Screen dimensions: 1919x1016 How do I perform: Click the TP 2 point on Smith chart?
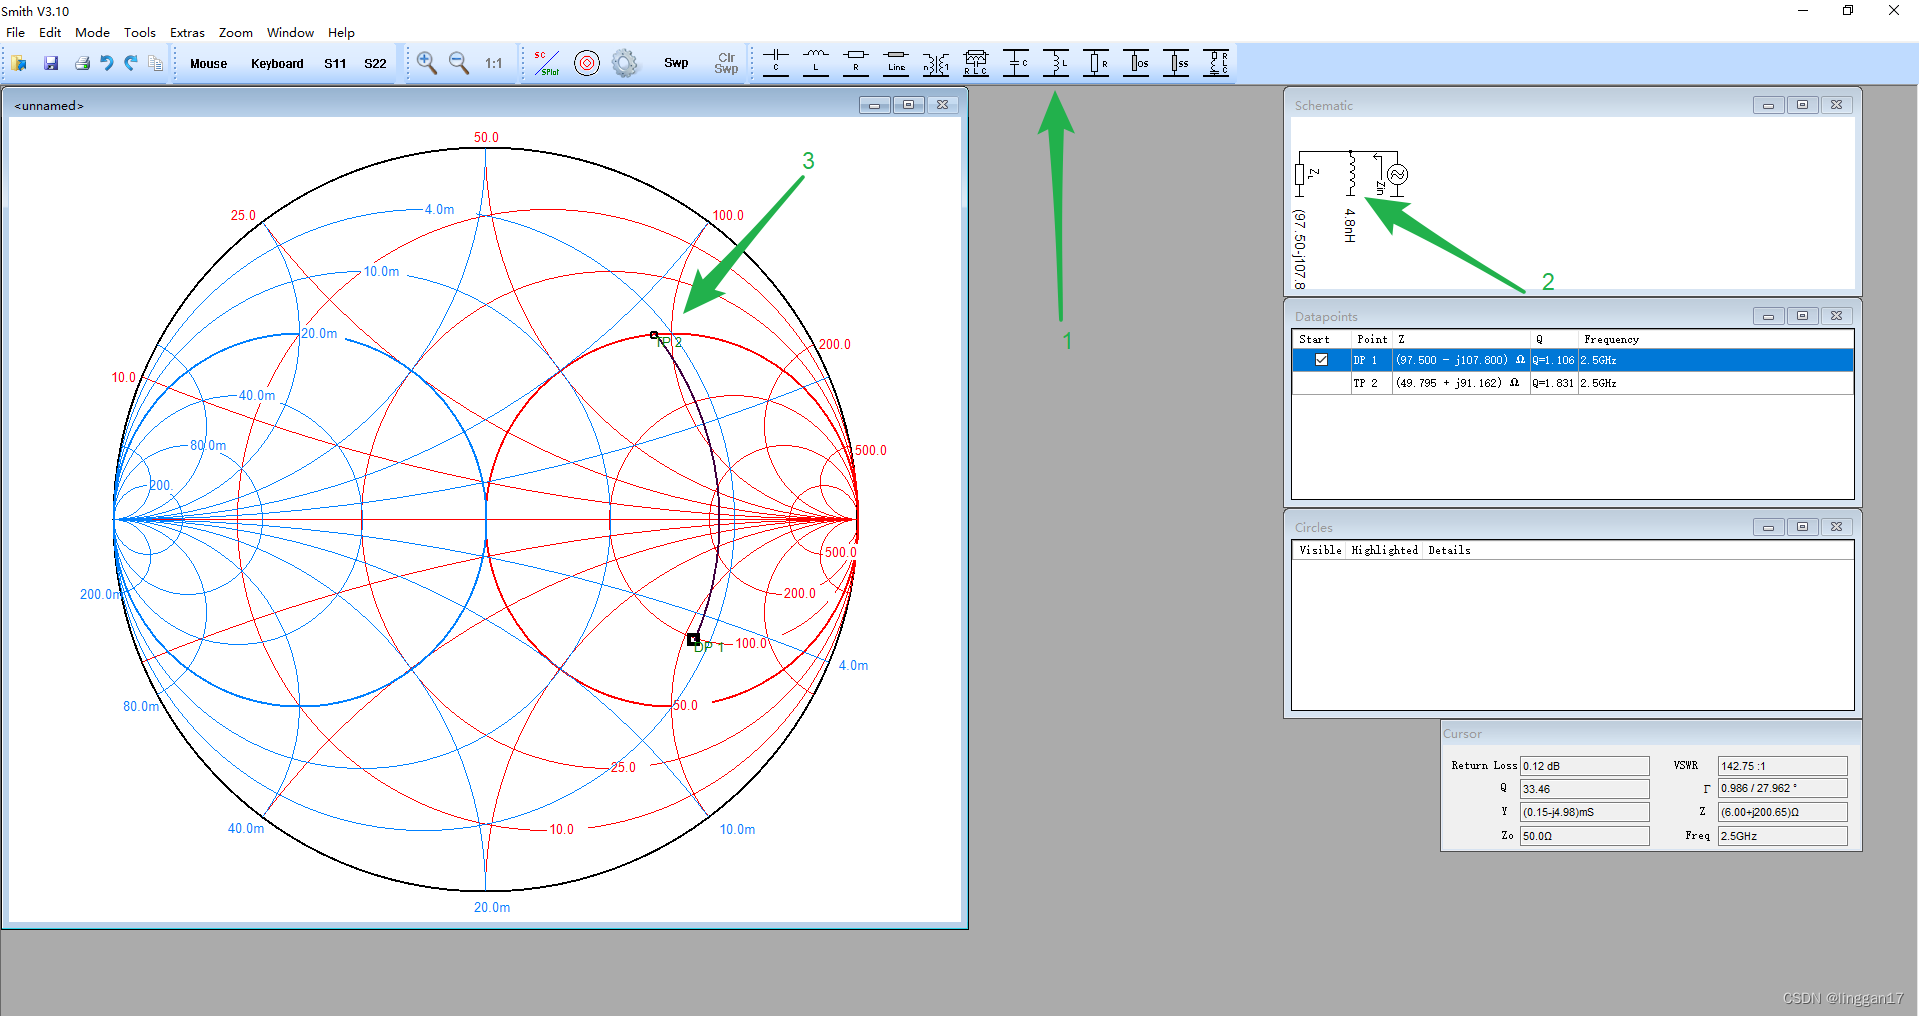click(654, 335)
